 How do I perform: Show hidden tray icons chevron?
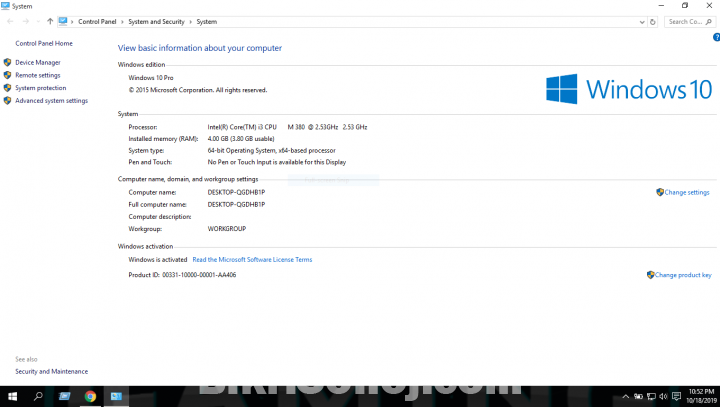click(625, 396)
